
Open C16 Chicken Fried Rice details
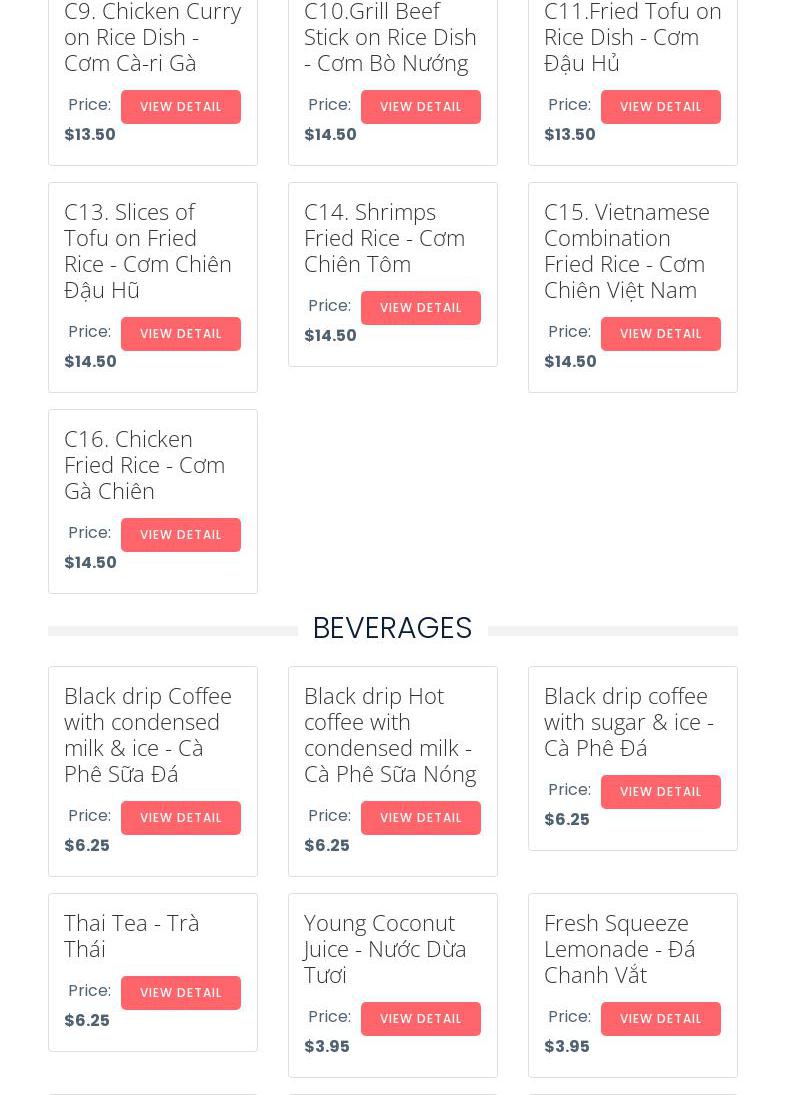tap(180, 535)
